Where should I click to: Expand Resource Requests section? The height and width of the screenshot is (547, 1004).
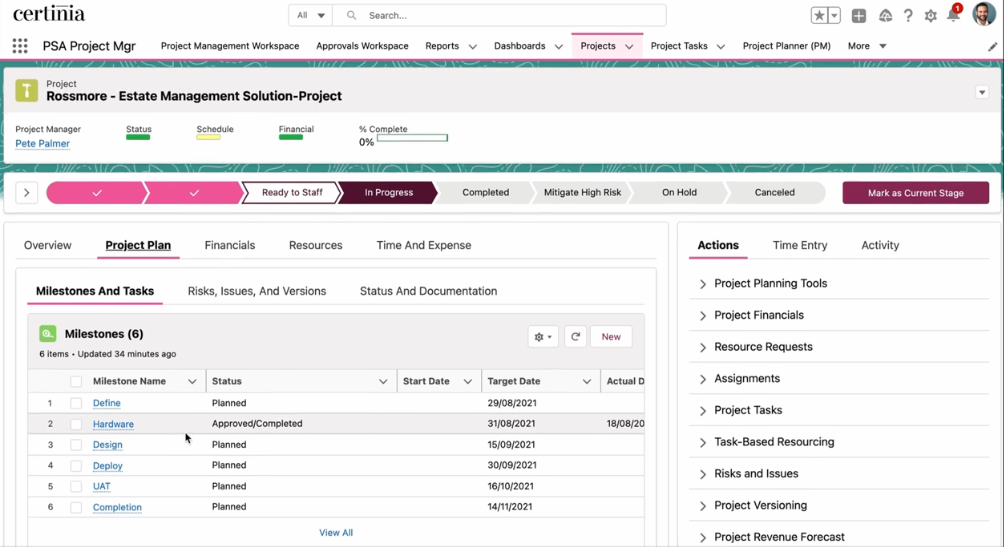point(702,347)
